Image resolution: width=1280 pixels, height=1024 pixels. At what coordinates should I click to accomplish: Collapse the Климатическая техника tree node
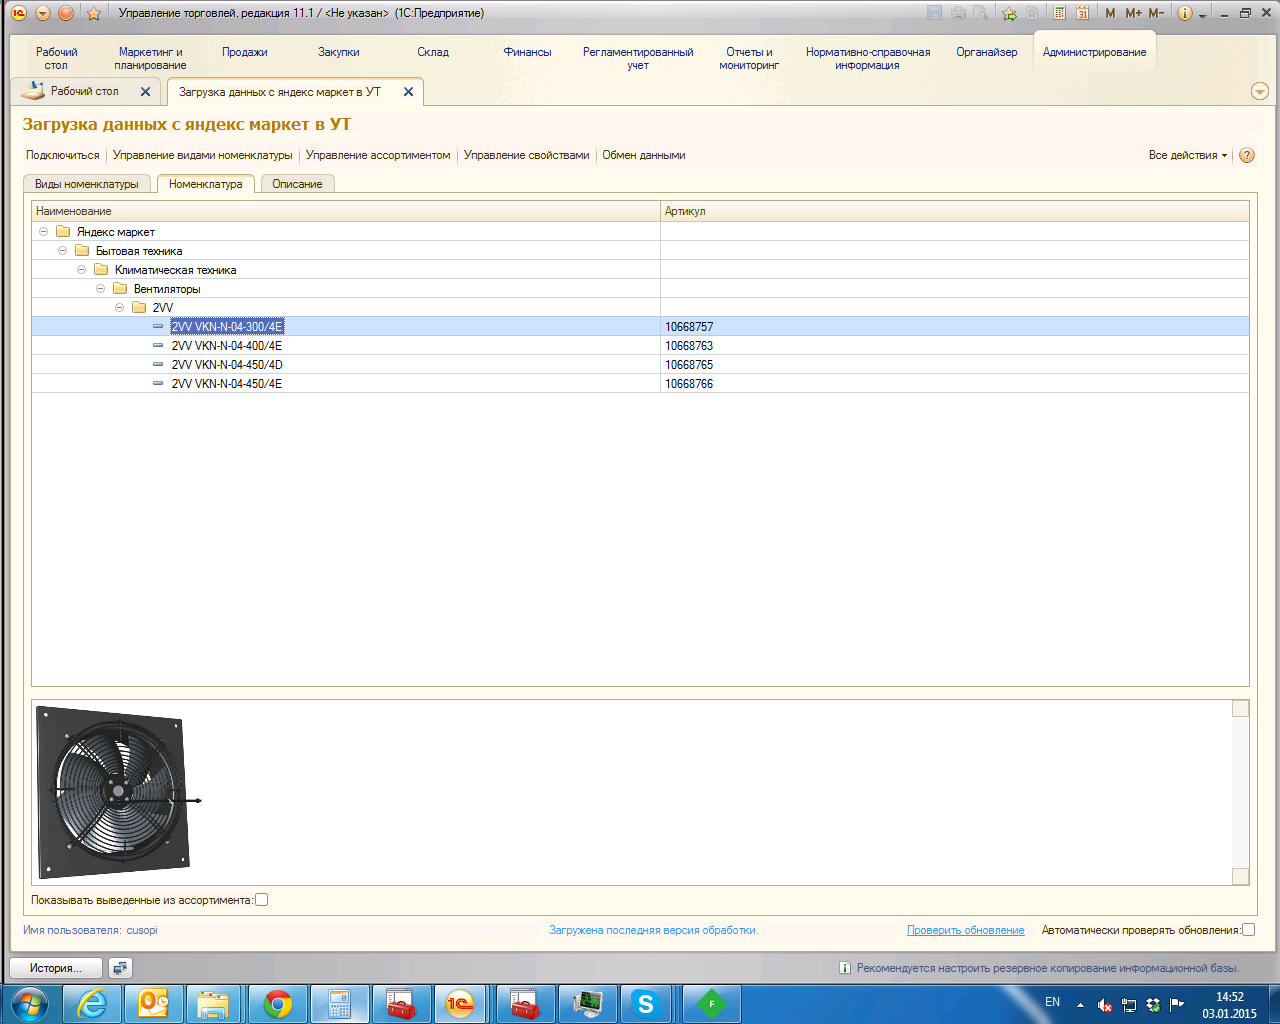click(81, 270)
